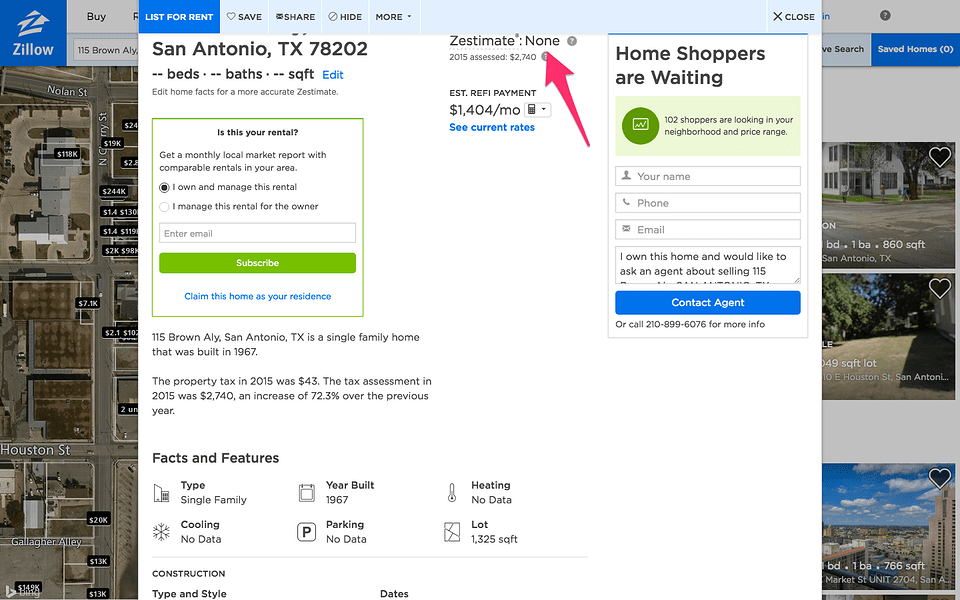Switch to the LIST FOR RENT tab
This screenshot has height=600, width=960.
point(178,16)
